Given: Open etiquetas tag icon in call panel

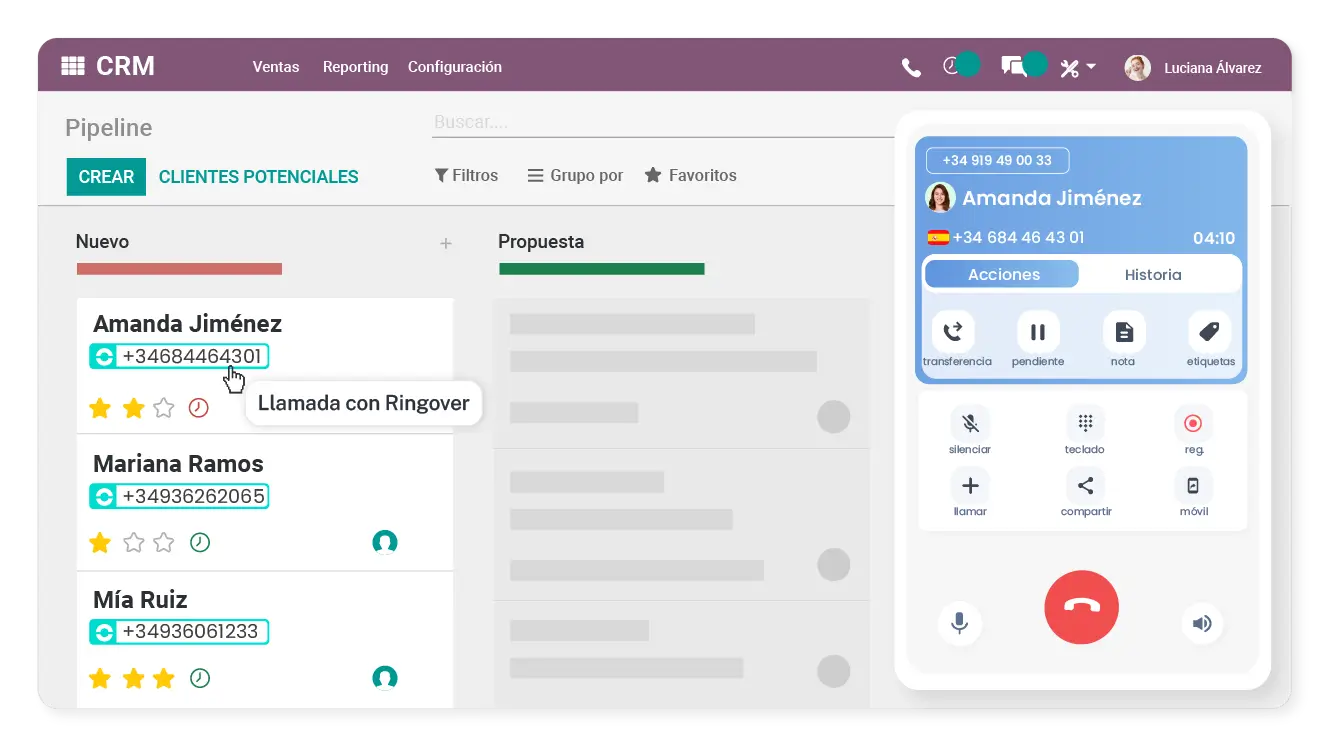Looking at the screenshot, I should pyautogui.click(x=1209, y=332).
